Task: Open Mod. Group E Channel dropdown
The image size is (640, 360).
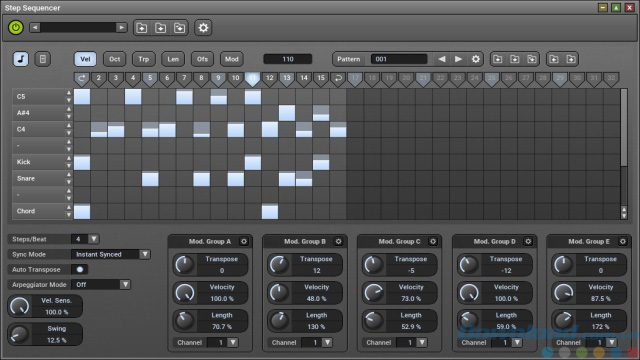Action: tap(611, 342)
